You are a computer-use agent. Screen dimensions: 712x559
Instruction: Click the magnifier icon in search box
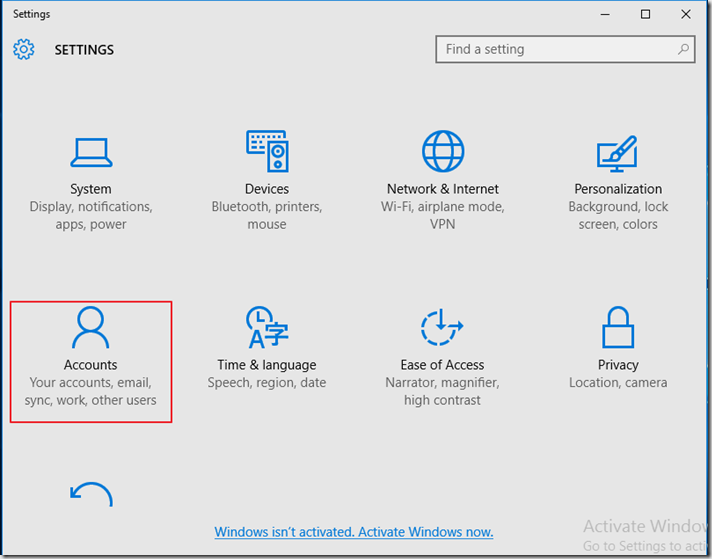click(684, 49)
